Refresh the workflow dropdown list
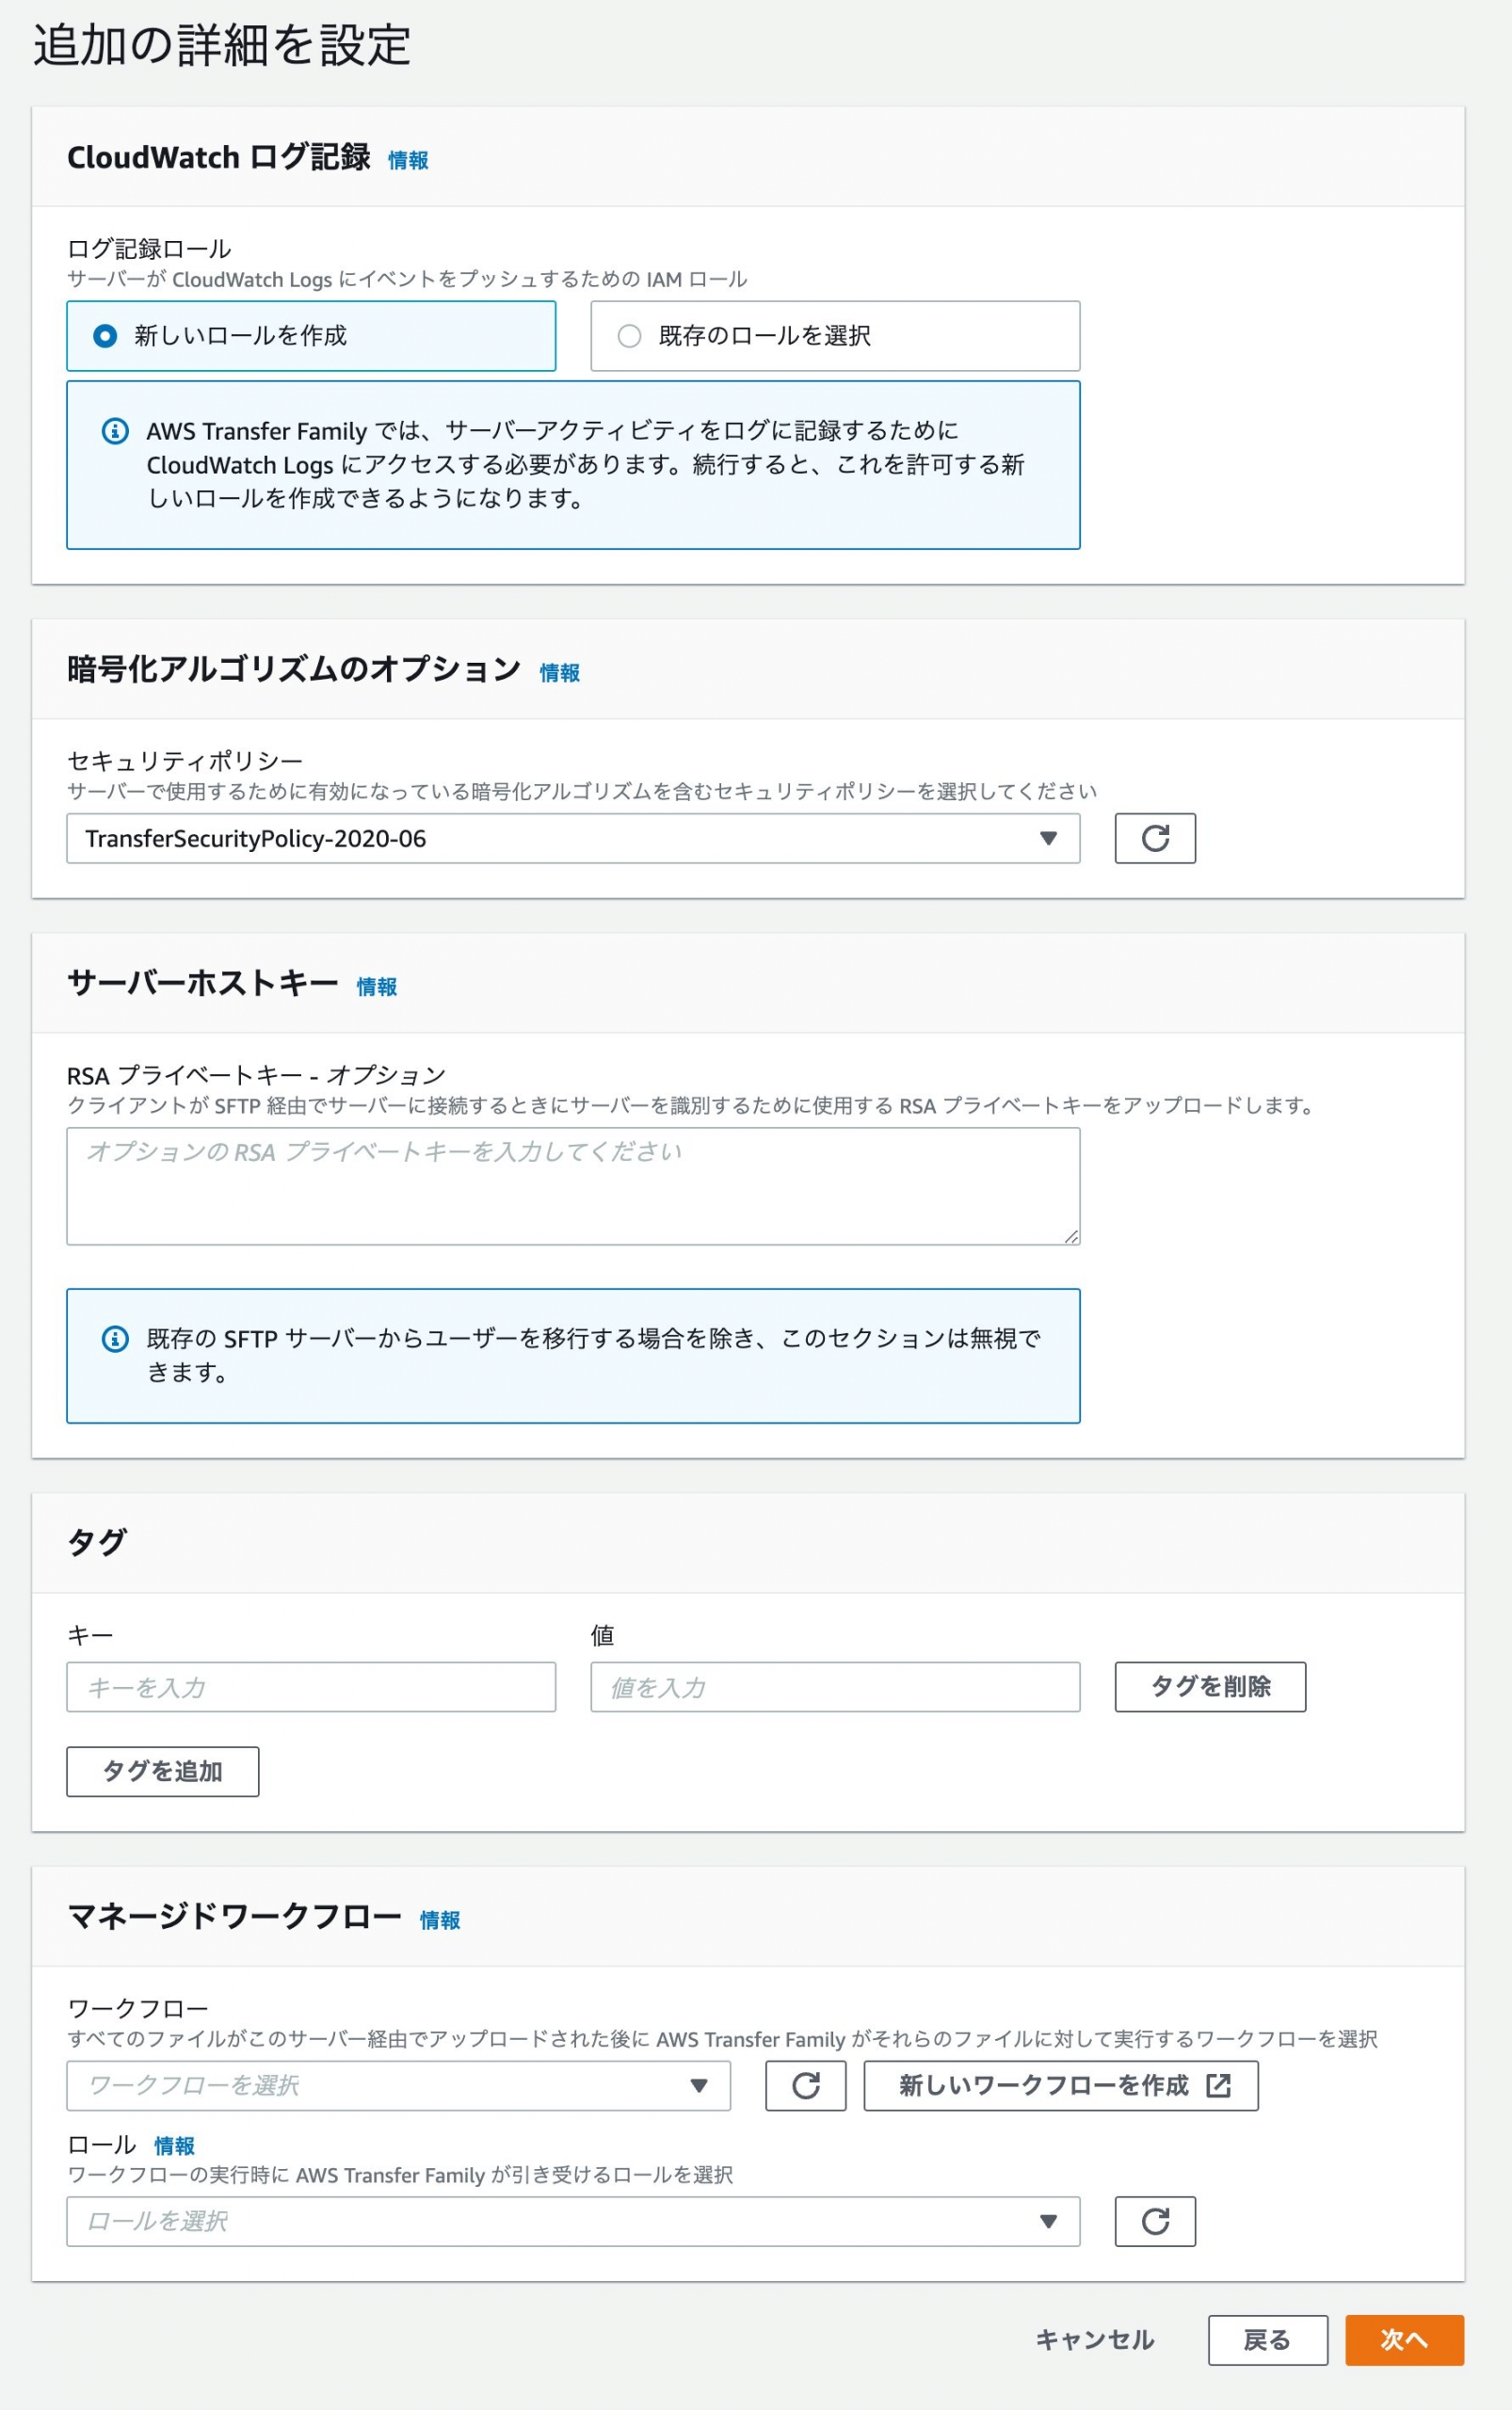This screenshot has height=2410, width=1512. [805, 2085]
